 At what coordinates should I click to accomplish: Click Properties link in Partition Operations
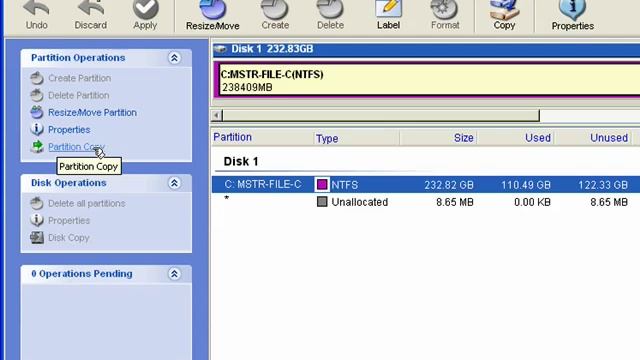coord(69,130)
